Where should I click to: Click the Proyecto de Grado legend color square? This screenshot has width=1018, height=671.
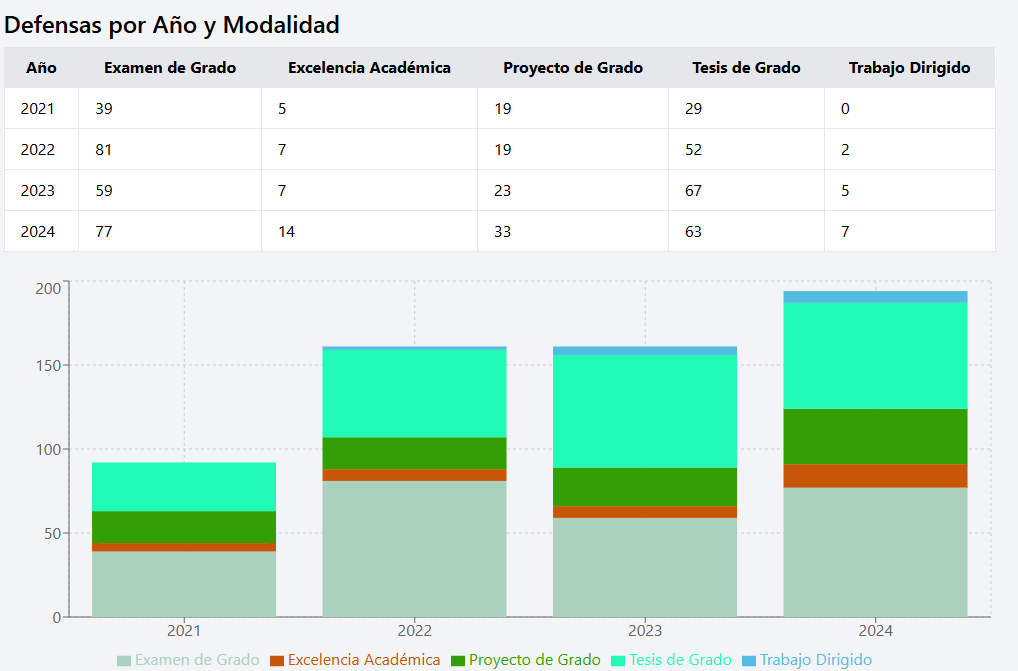458,661
